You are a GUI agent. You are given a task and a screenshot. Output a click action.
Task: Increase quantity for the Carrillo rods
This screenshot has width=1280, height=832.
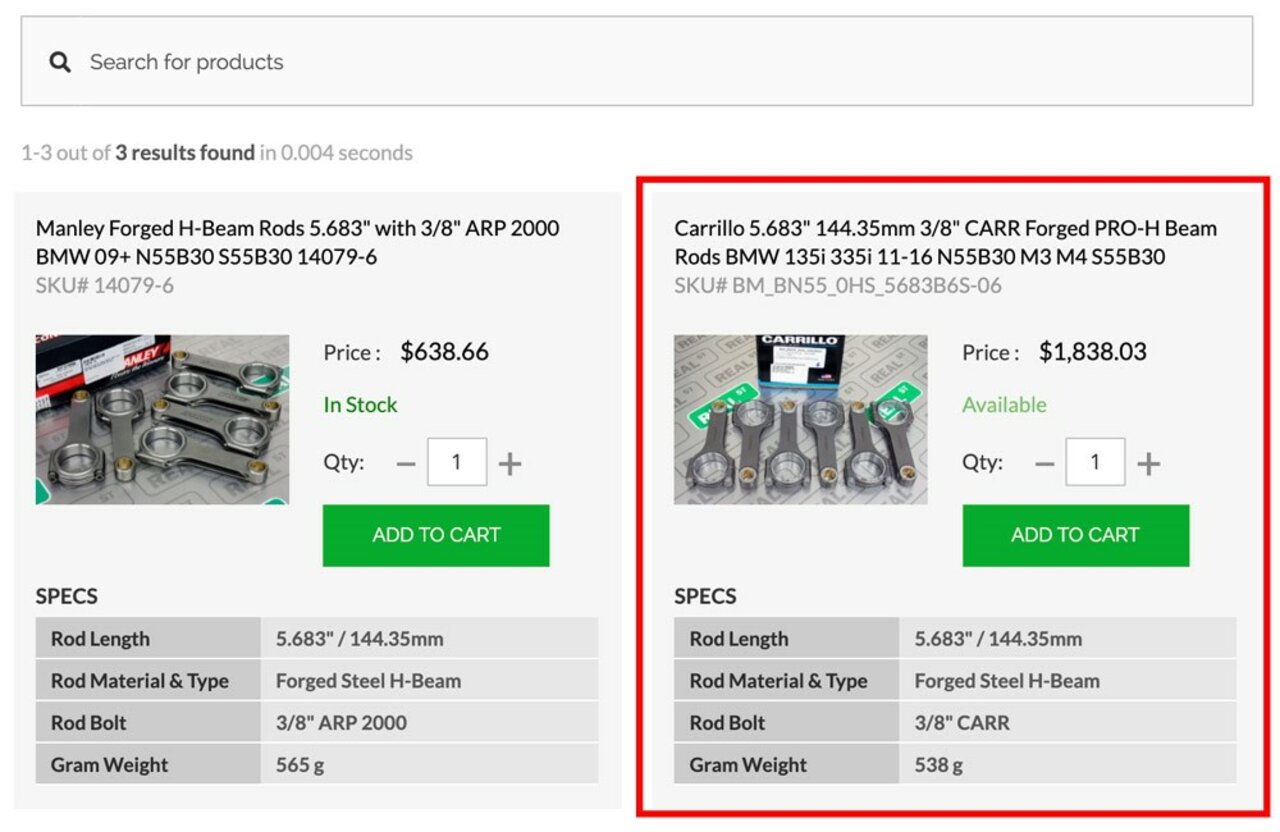coord(1149,464)
